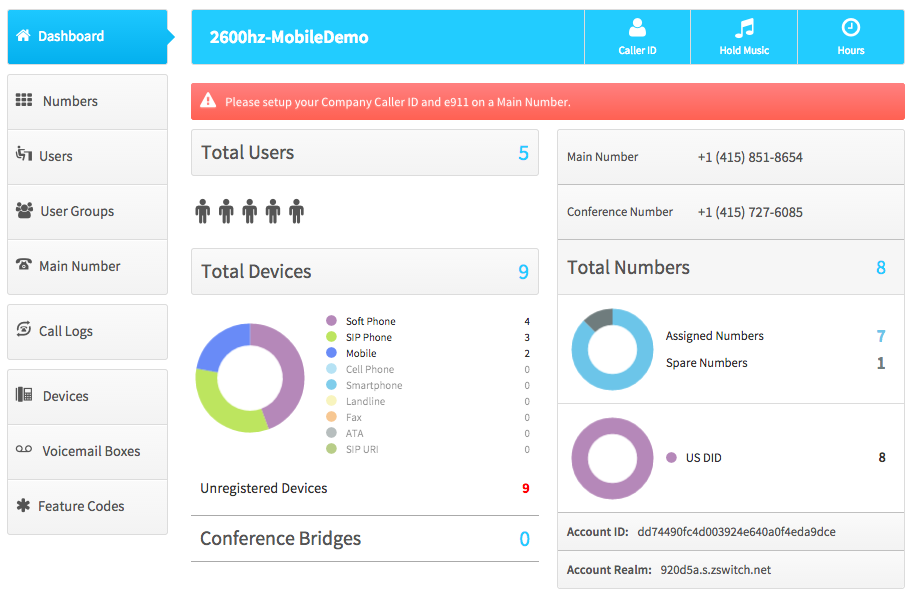915x597 pixels.
Task: Click the Total Numbers header
Action: 731,267
